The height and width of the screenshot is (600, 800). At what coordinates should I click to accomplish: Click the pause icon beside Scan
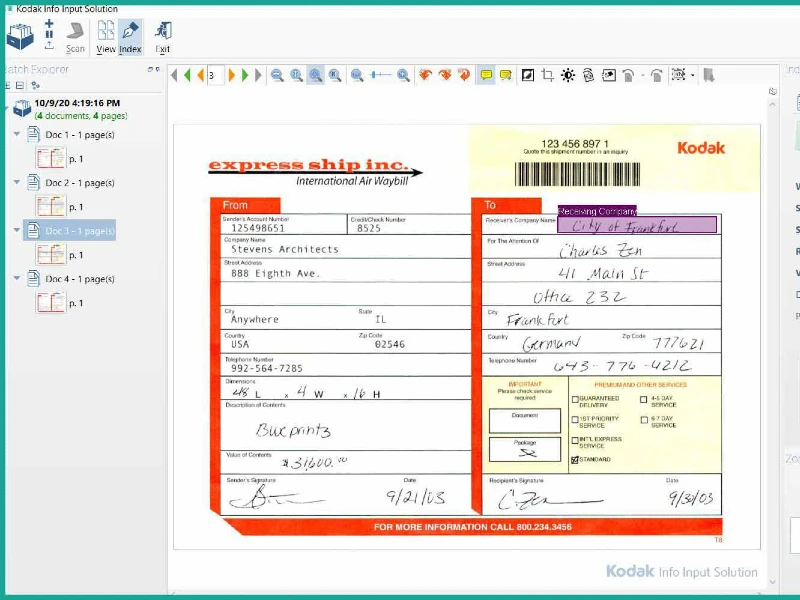pyautogui.click(x=49, y=34)
